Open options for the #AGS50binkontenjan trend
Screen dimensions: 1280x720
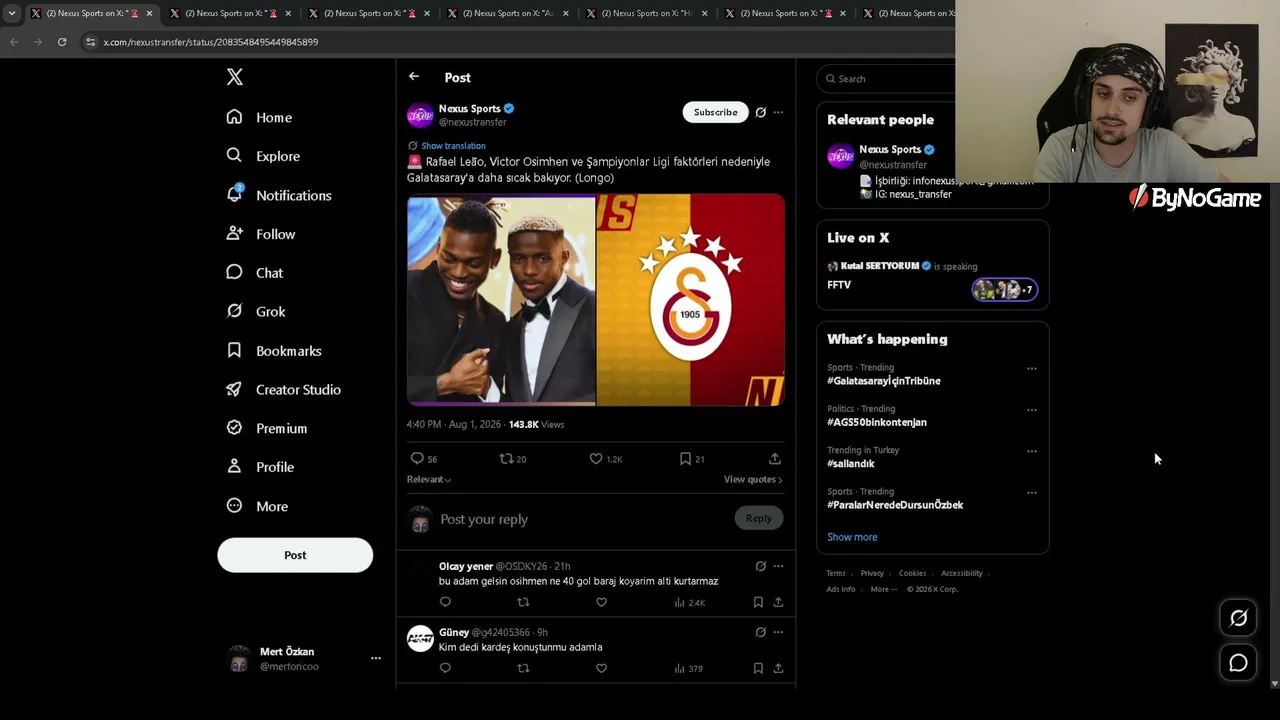click(x=1032, y=409)
